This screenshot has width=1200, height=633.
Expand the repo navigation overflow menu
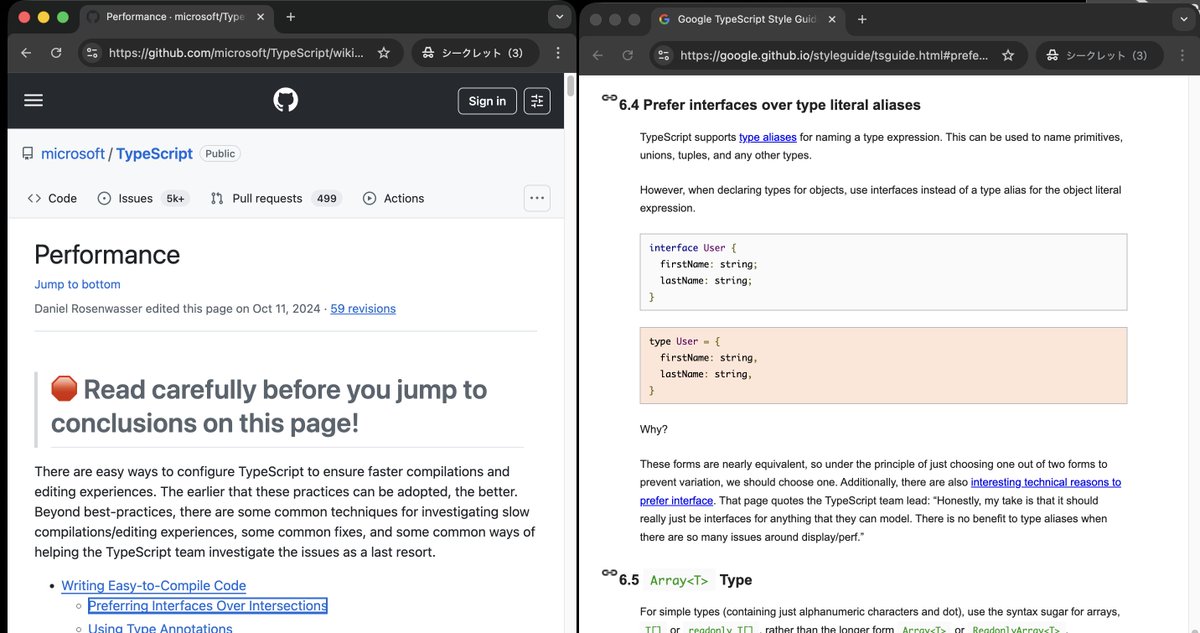click(537, 198)
